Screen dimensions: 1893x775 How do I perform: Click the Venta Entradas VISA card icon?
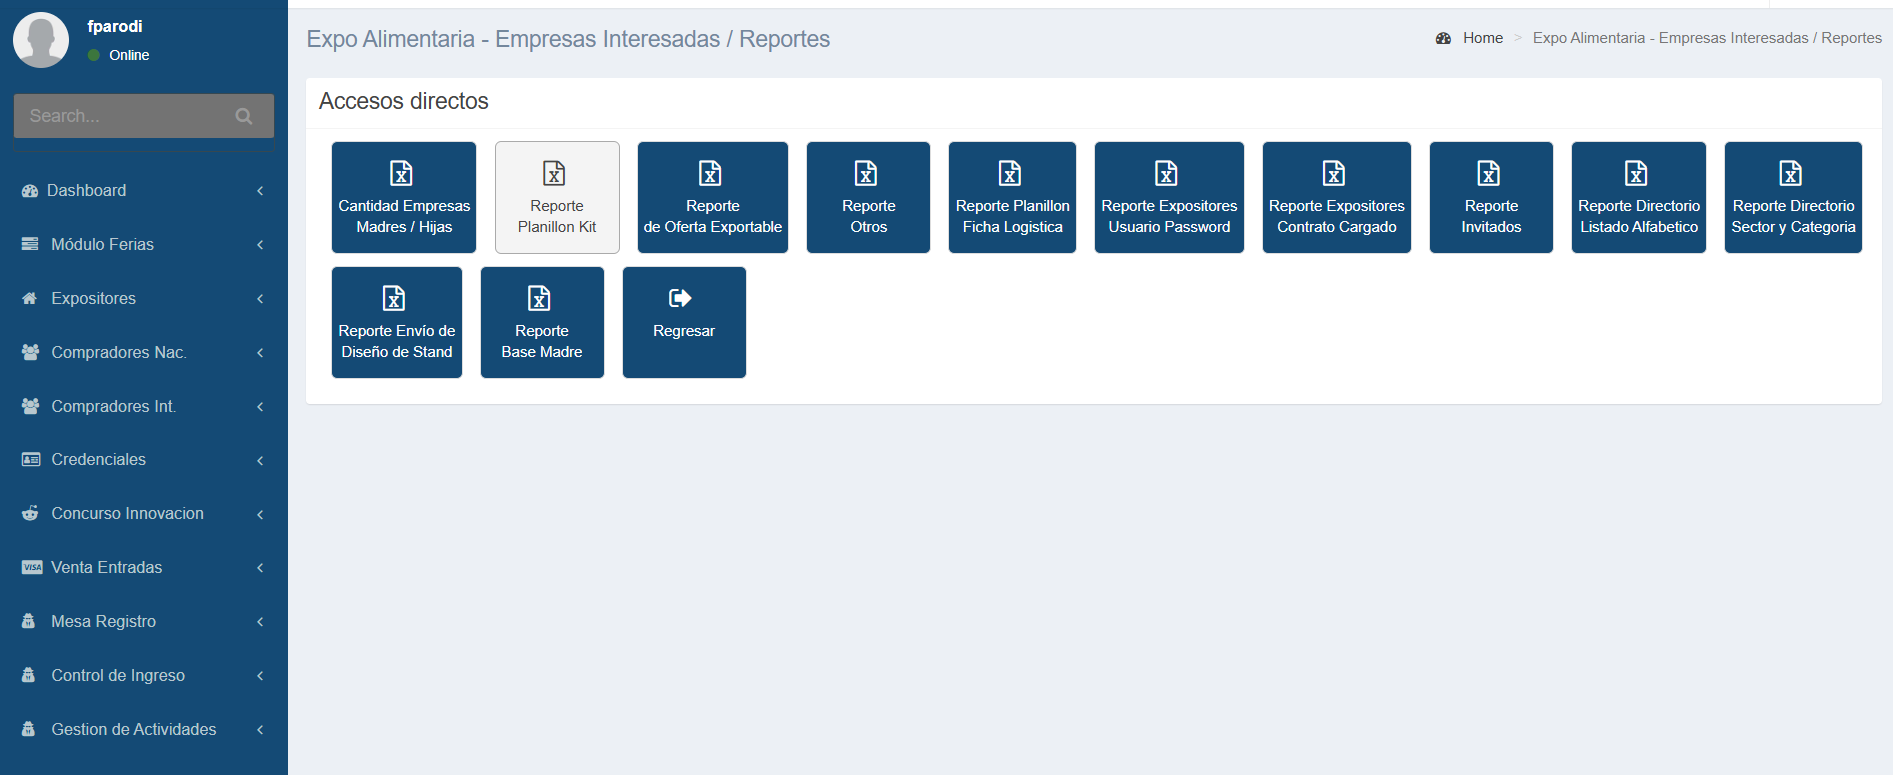(x=32, y=567)
